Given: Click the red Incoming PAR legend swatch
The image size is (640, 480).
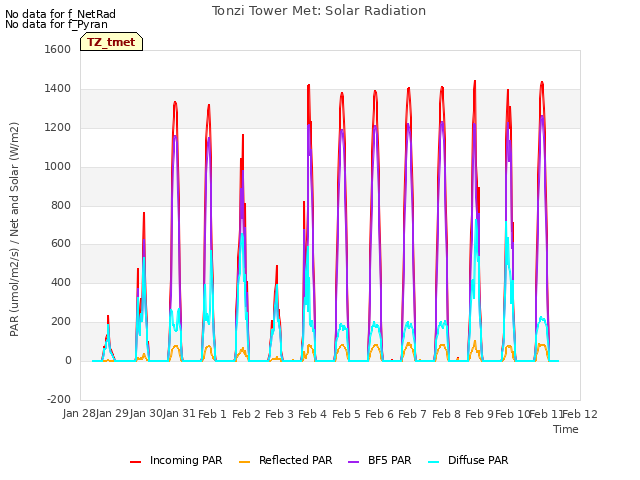Looking at the screenshot, I should point(136,462).
